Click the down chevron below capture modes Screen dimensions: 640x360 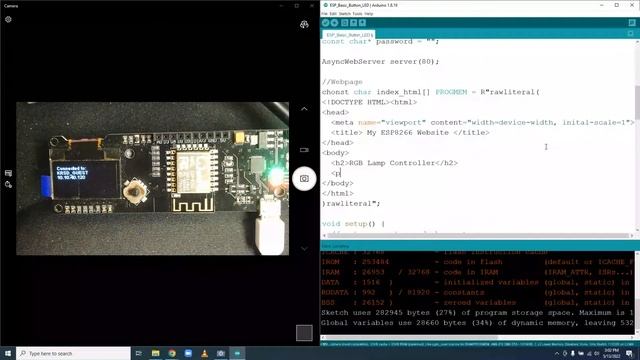click(x=304, y=248)
